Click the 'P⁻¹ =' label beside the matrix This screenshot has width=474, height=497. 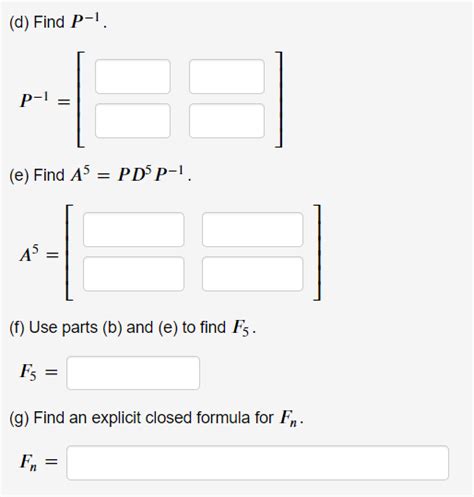45,100
